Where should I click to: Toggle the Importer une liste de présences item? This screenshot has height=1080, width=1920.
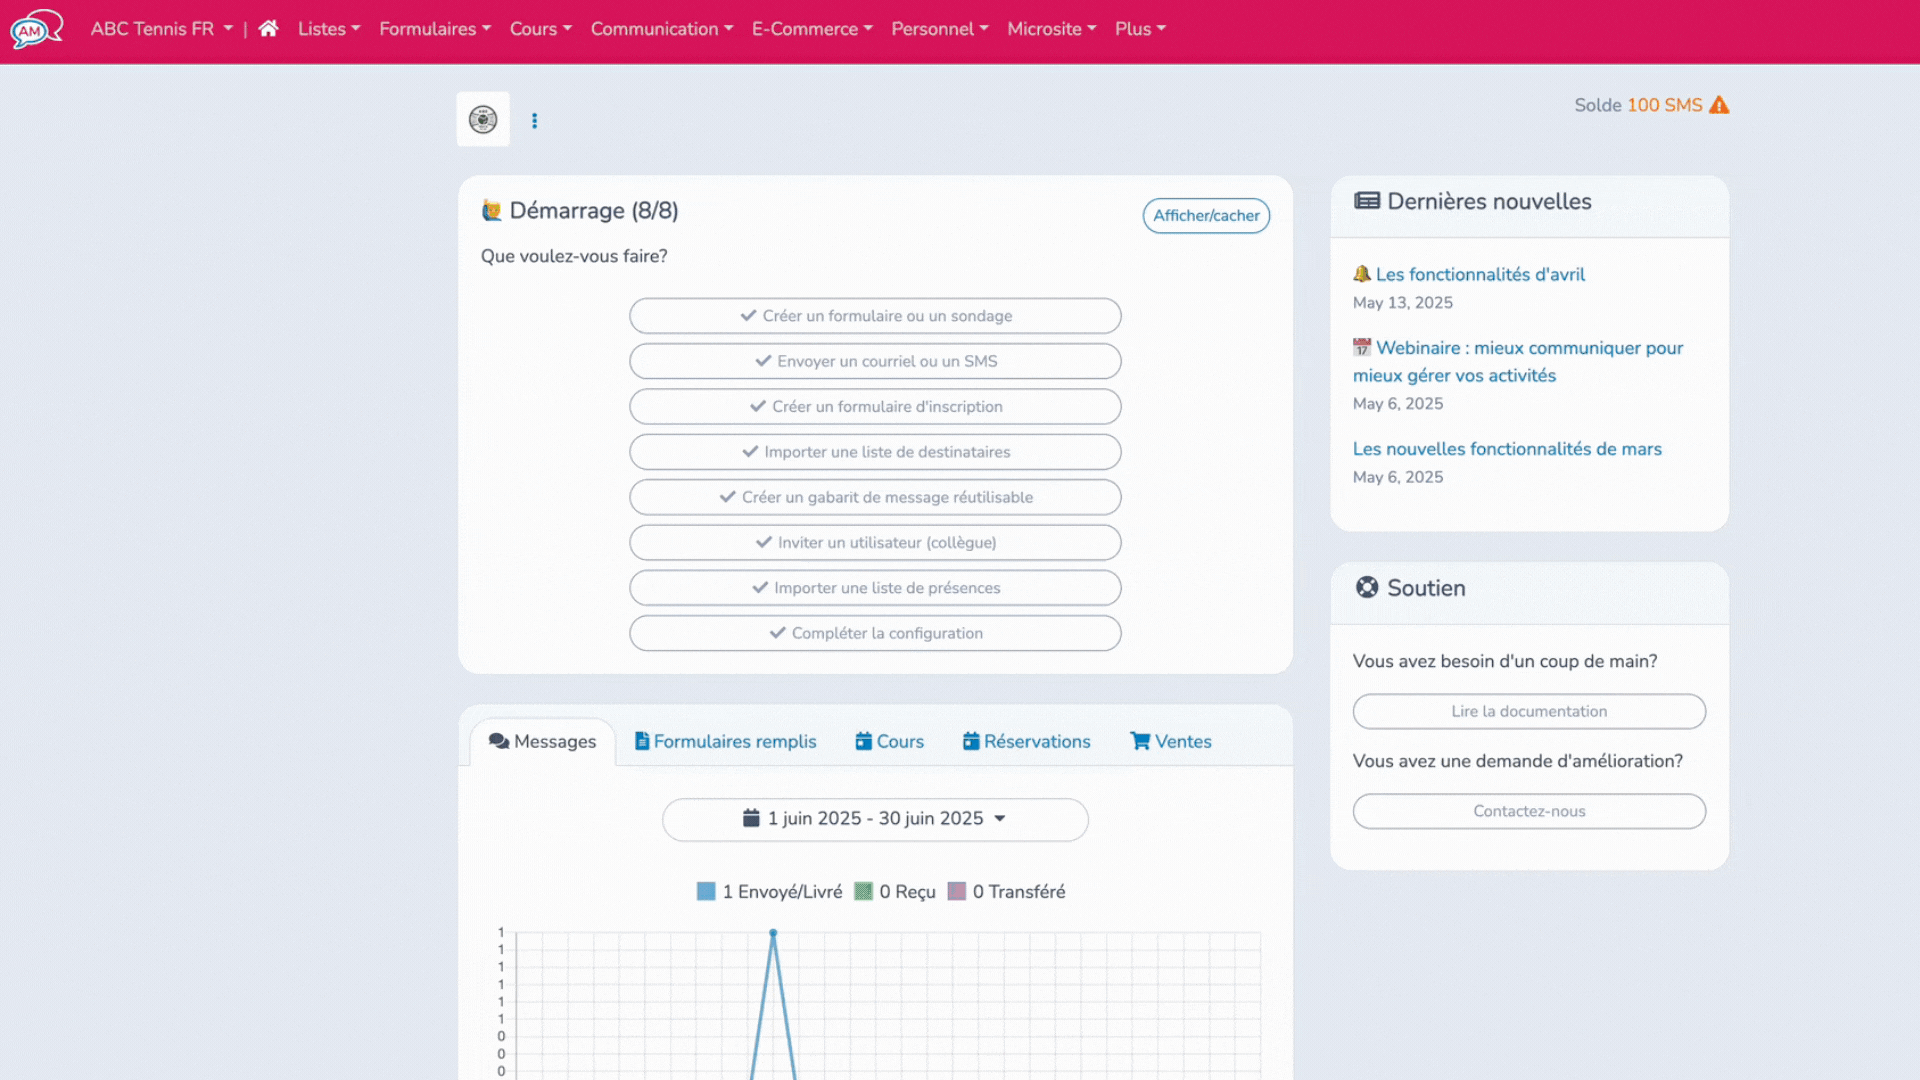[874, 588]
